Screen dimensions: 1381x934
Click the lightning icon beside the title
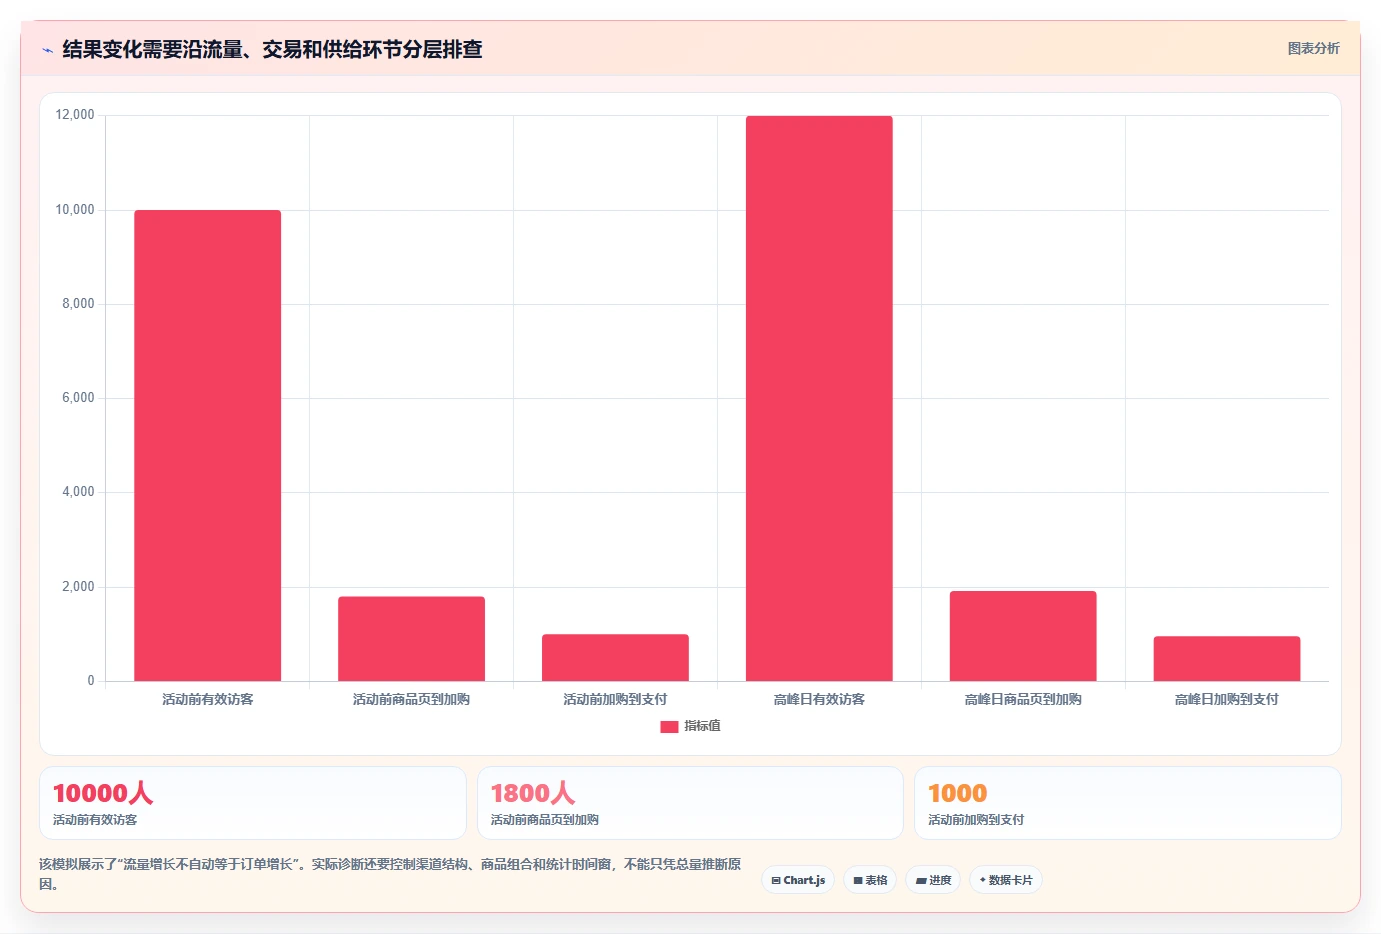(x=47, y=50)
